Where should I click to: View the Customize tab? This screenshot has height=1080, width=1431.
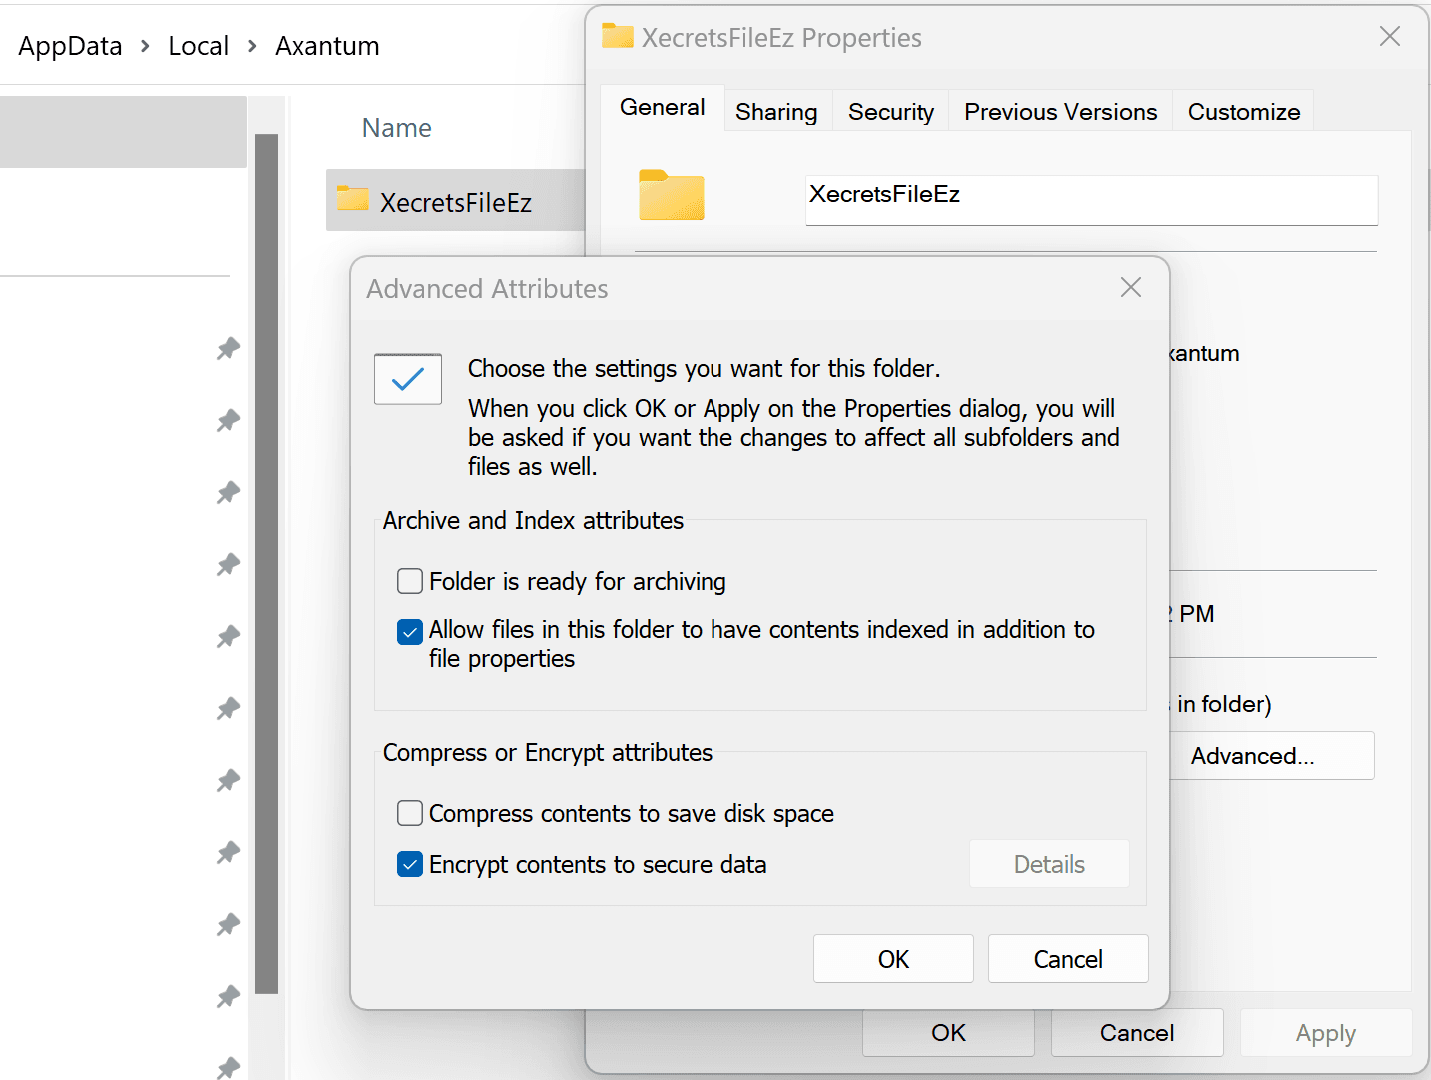click(1242, 111)
